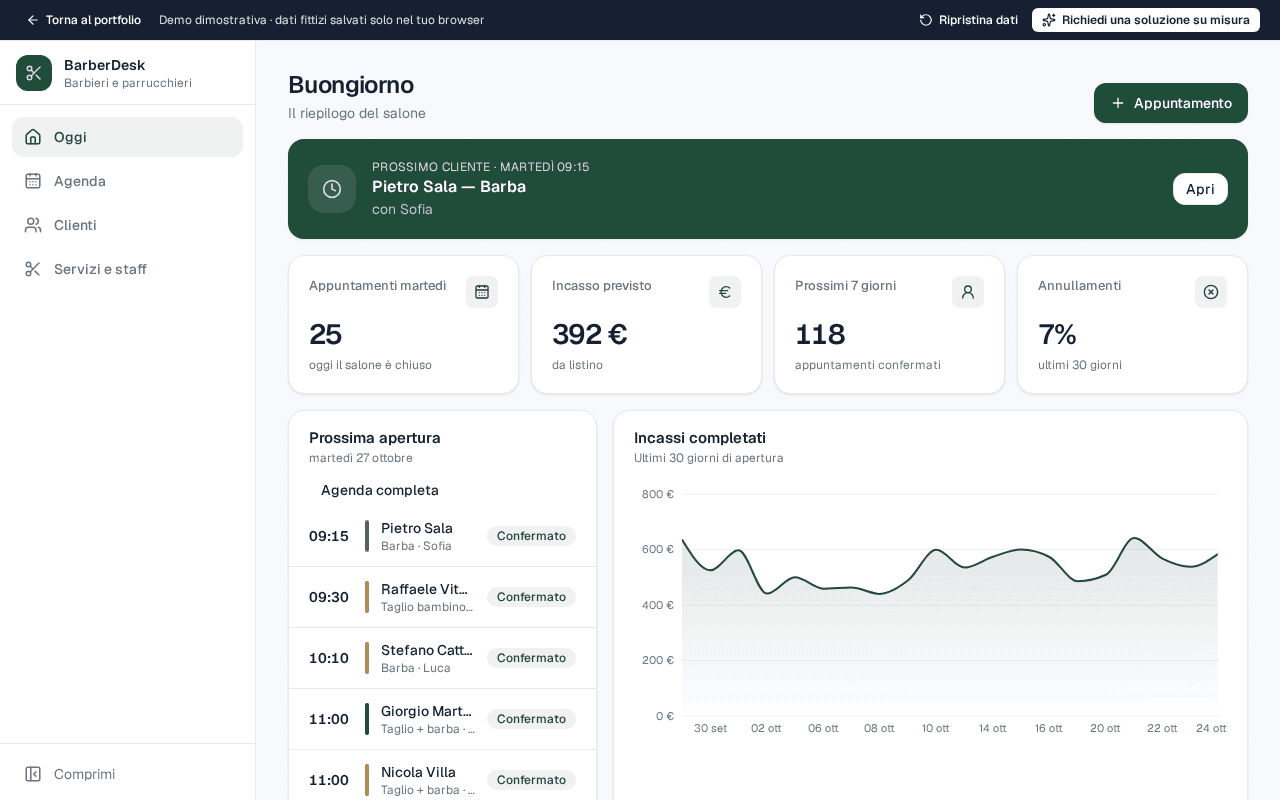Click the clock icon in next client banner

tap(332, 189)
